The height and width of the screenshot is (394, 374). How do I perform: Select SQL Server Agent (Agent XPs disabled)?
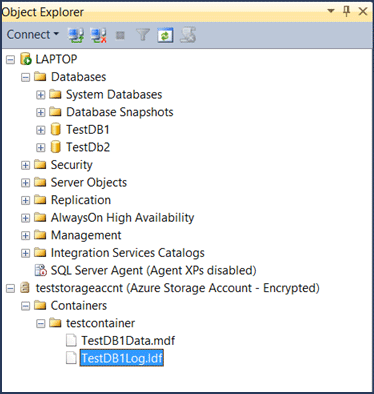(153, 270)
